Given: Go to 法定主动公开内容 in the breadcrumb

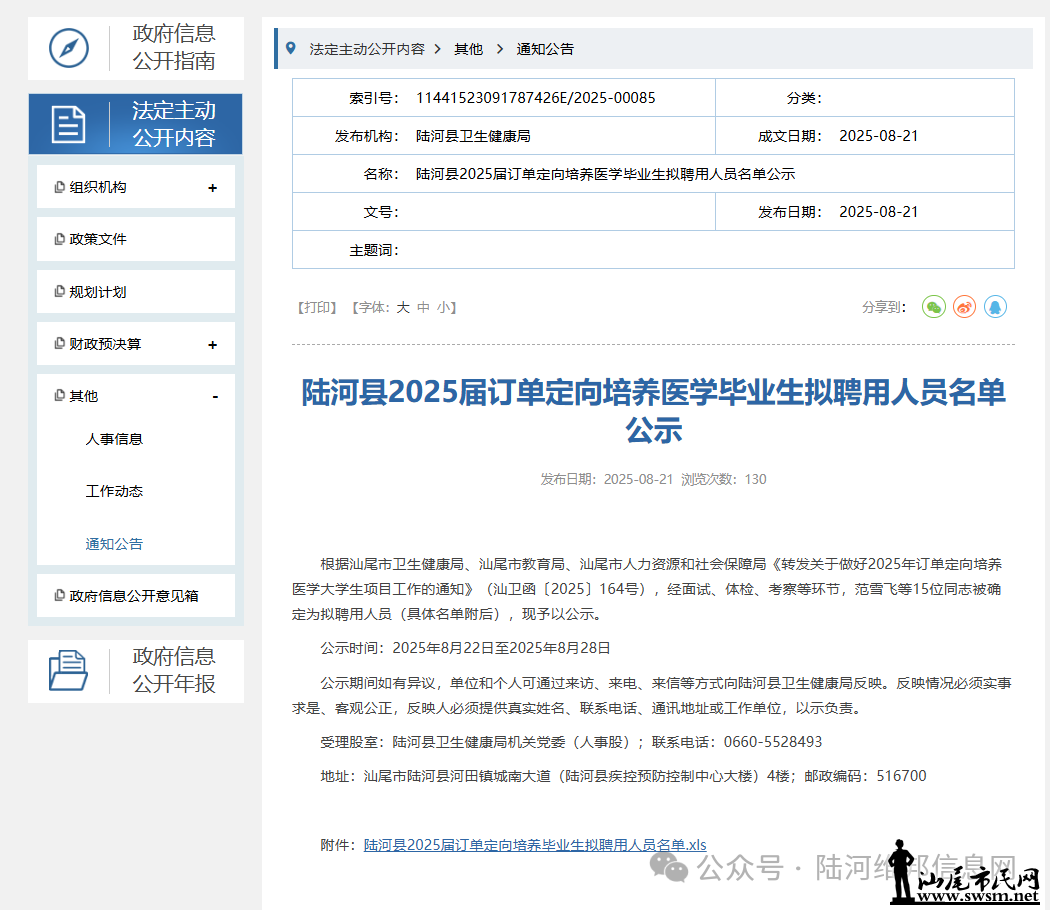Looking at the screenshot, I should [x=367, y=49].
